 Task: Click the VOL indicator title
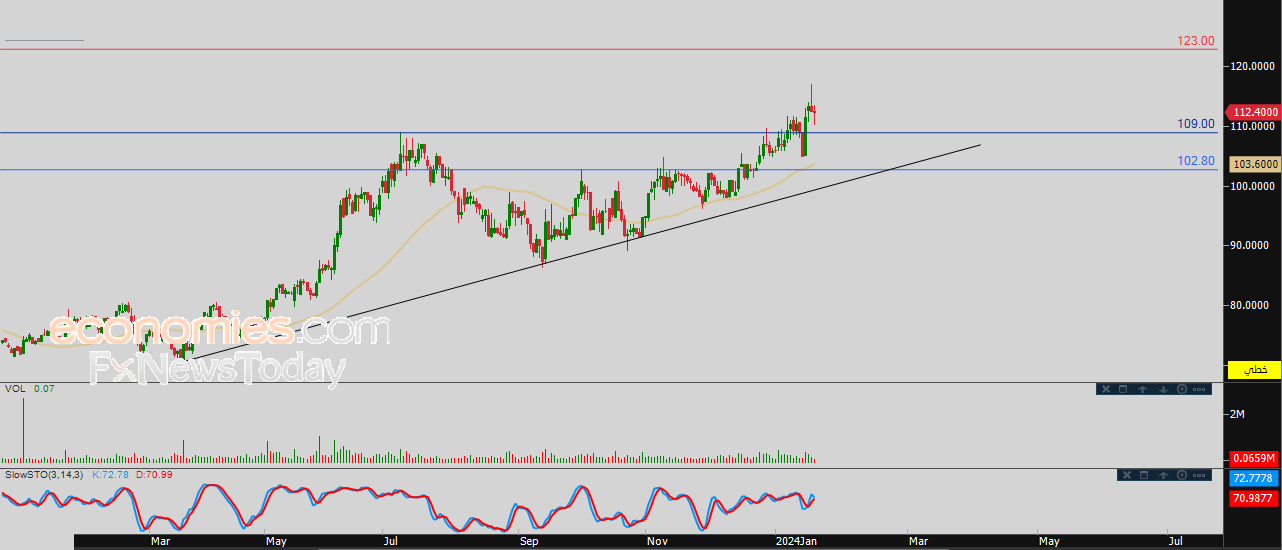point(15,388)
